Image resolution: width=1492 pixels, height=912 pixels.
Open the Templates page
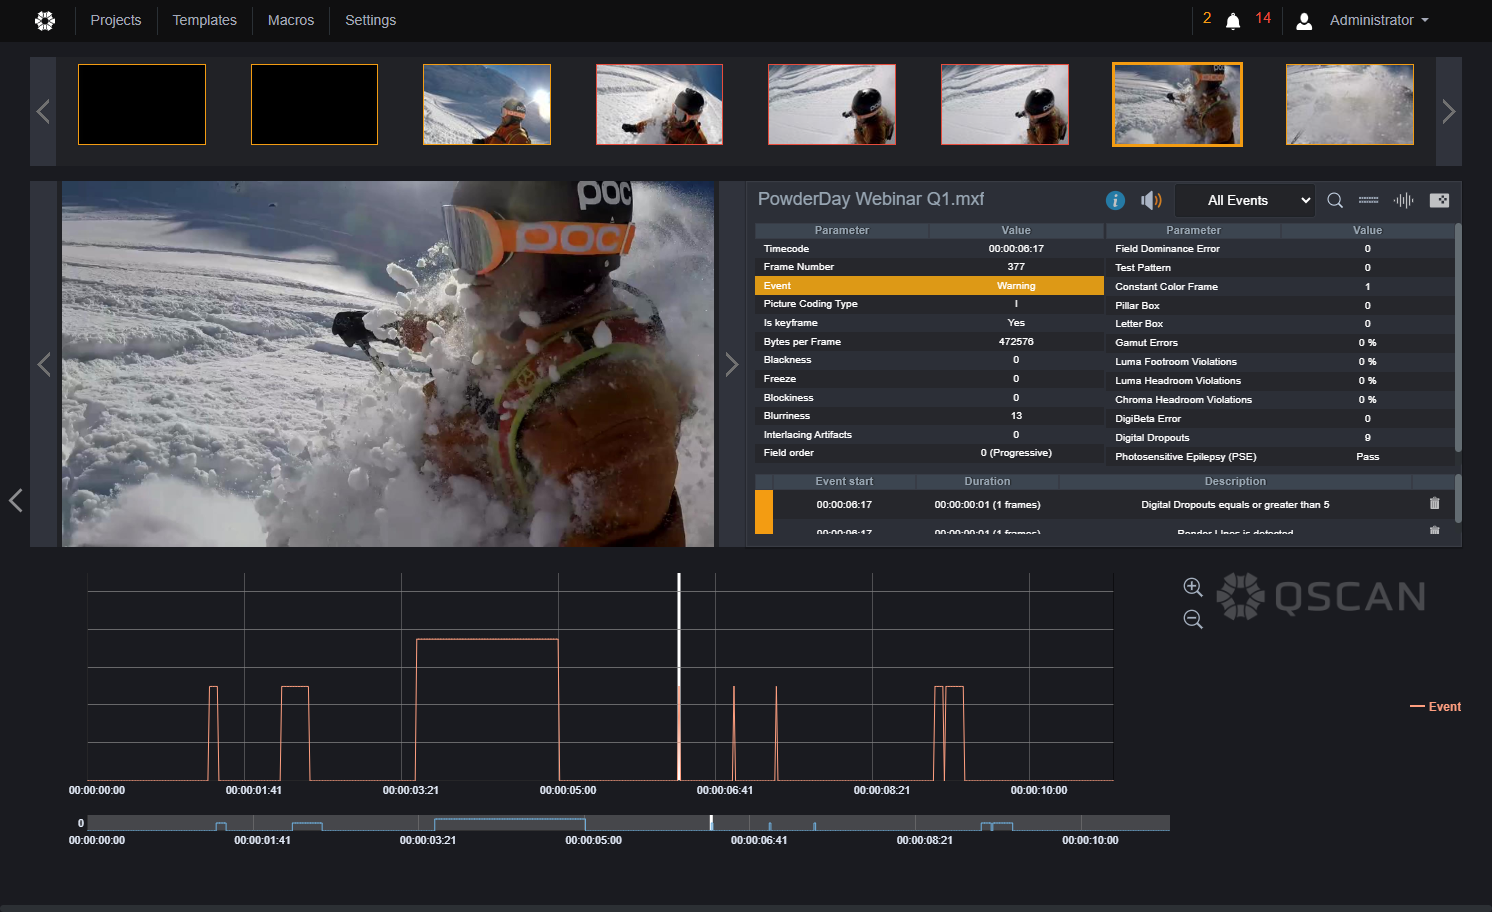point(205,20)
